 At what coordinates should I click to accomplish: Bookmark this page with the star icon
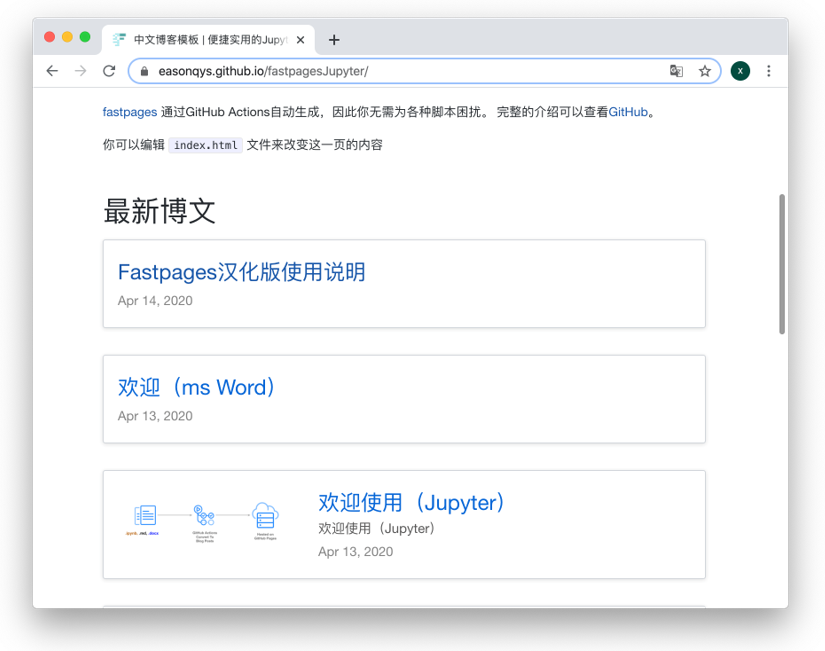(x=705, y=71)
